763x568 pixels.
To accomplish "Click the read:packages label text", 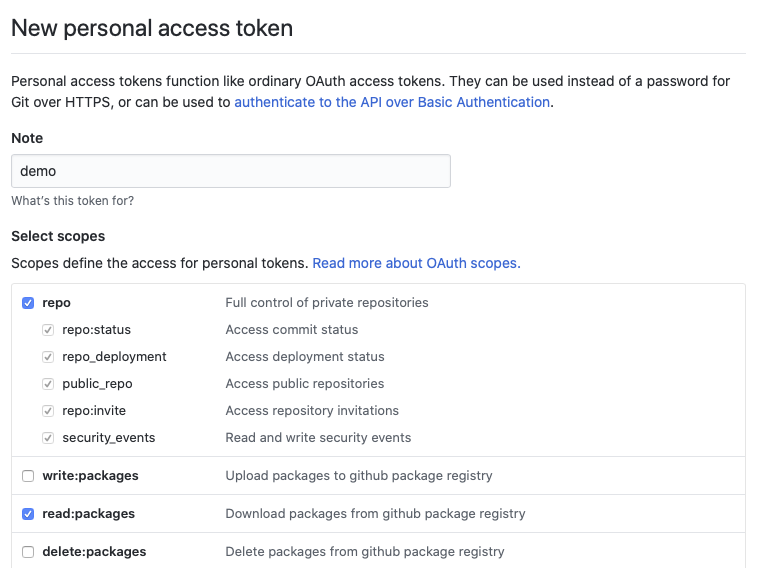I will [x=88, y=514].
